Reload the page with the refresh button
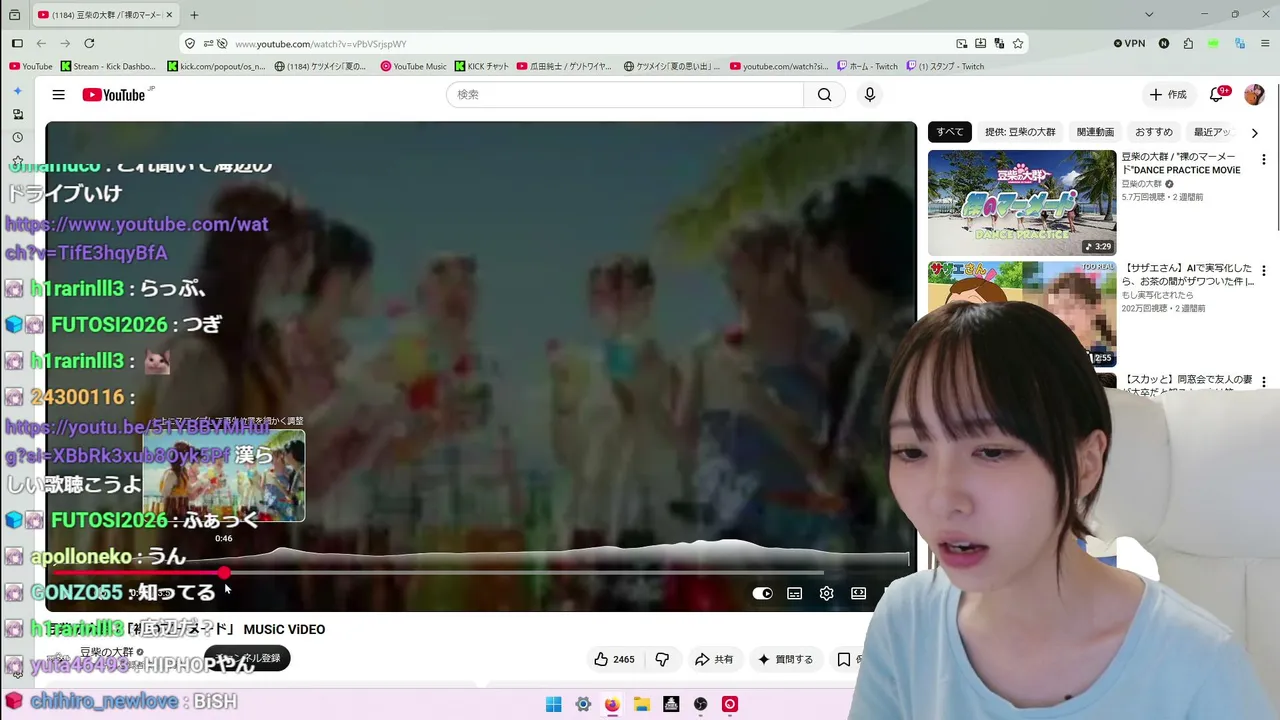1280x720 pixels. coord(89,44)
